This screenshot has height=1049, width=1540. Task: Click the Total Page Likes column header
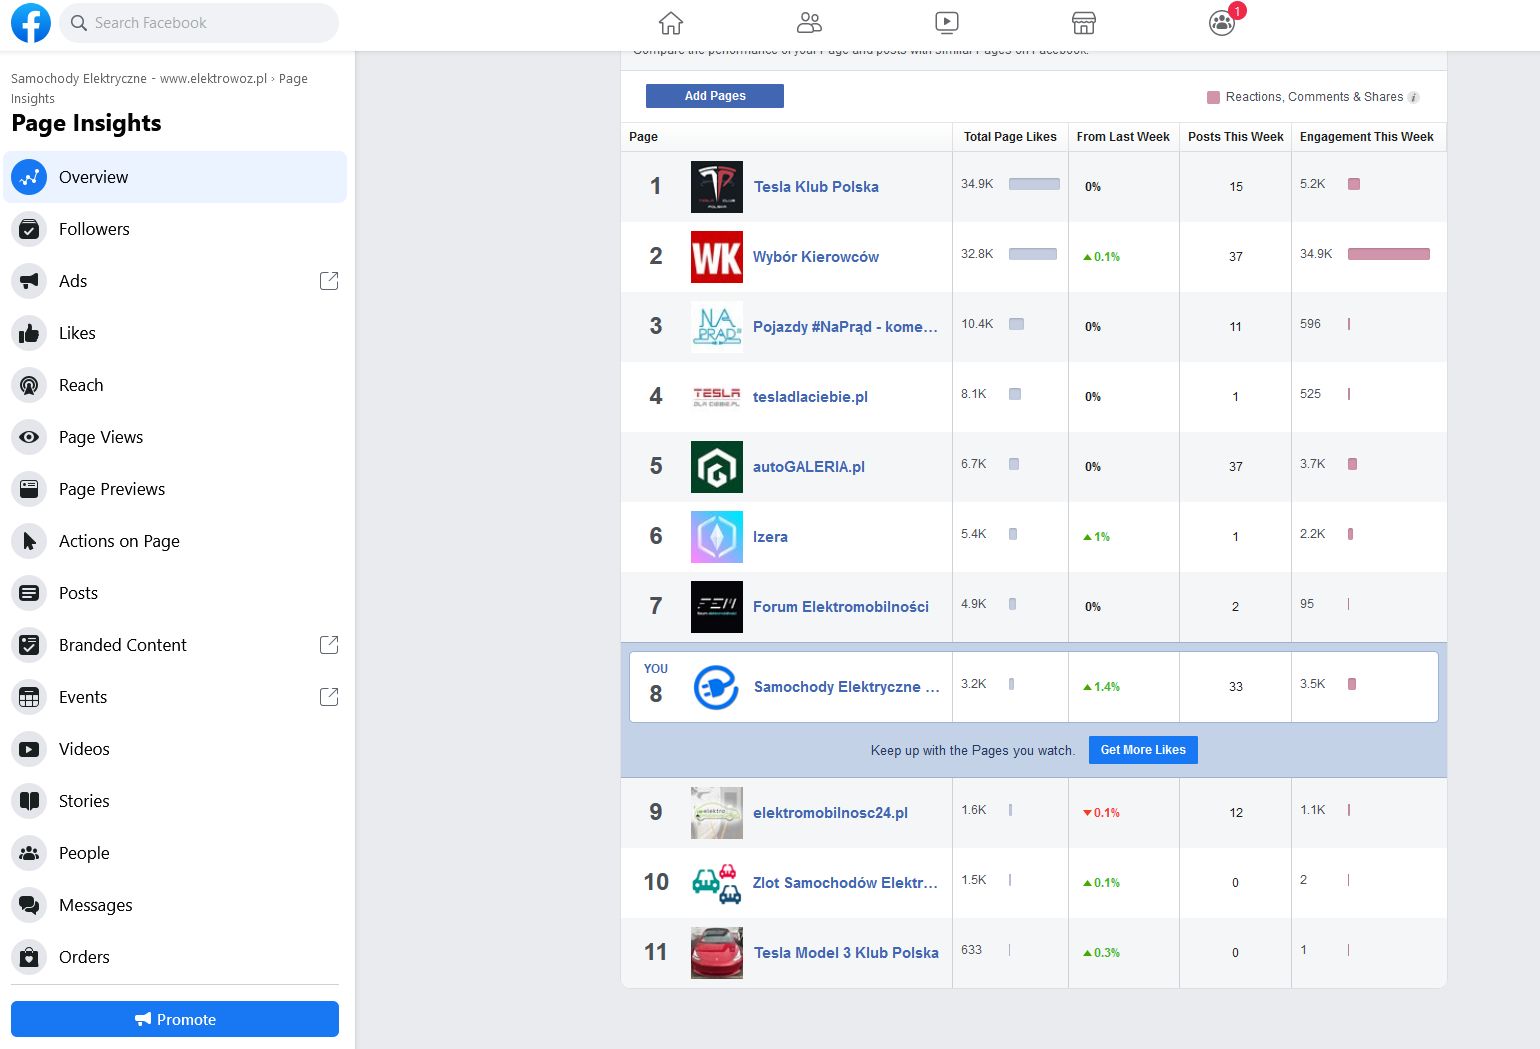[x=1010, y=137]
